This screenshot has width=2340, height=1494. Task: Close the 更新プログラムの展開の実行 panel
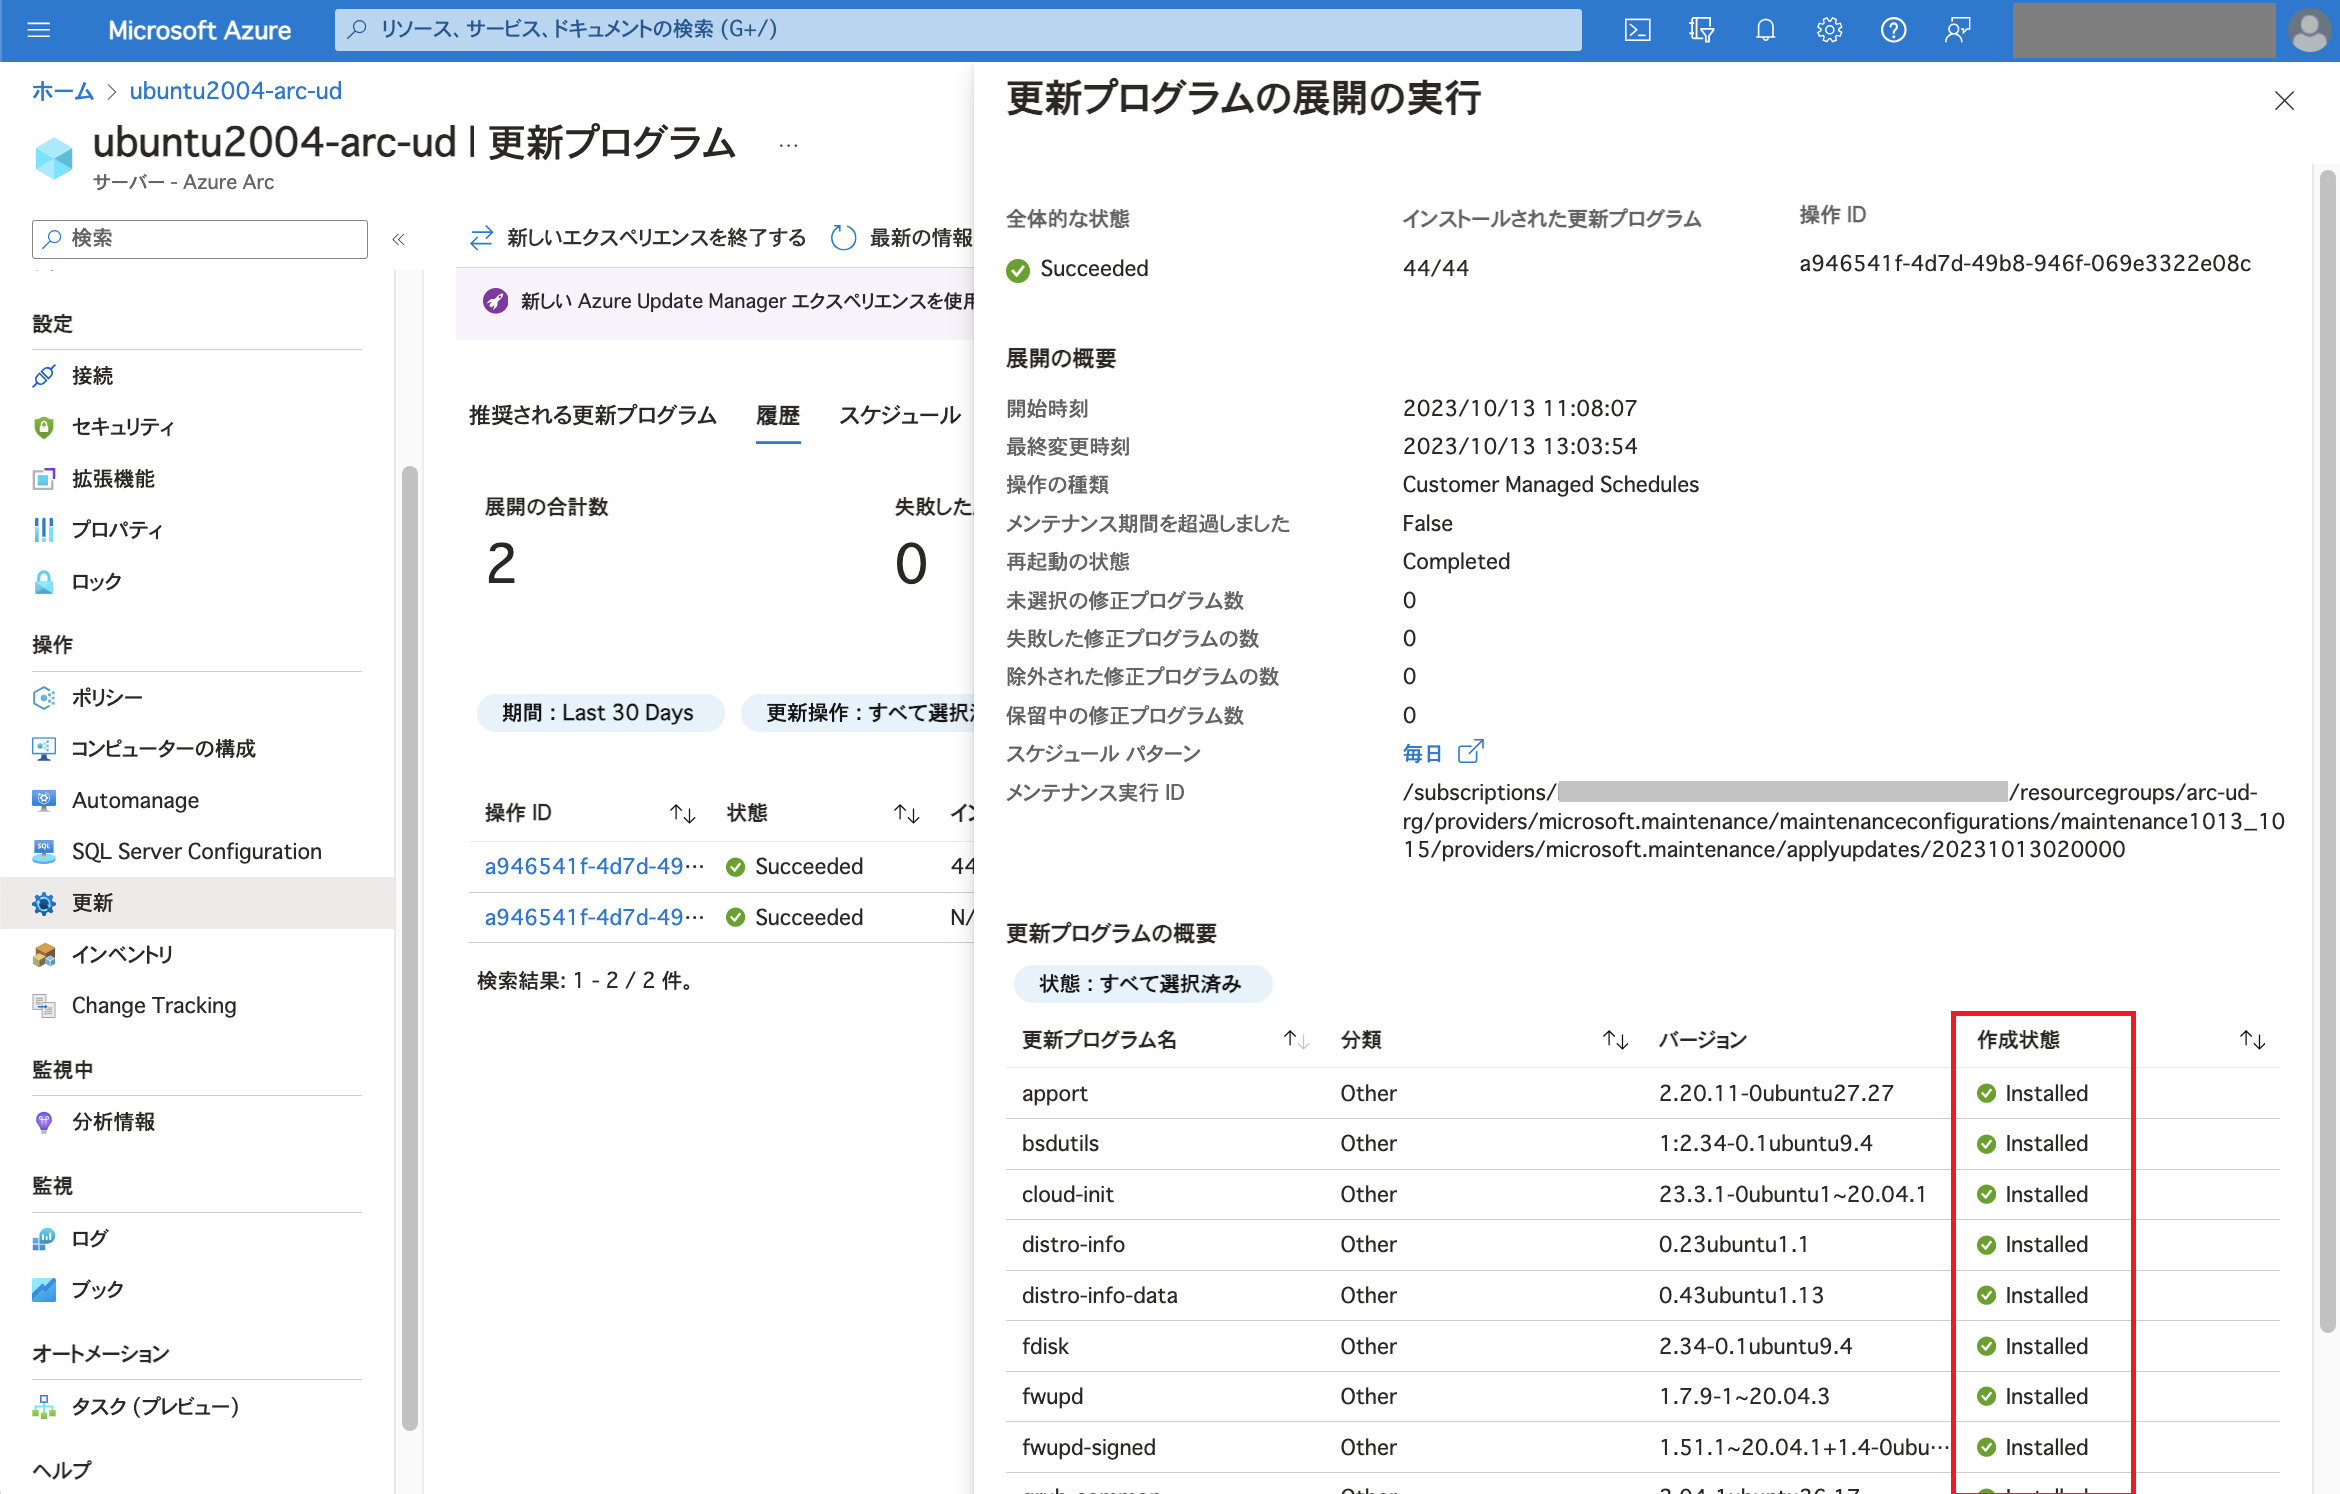(x=2284, y=101)
